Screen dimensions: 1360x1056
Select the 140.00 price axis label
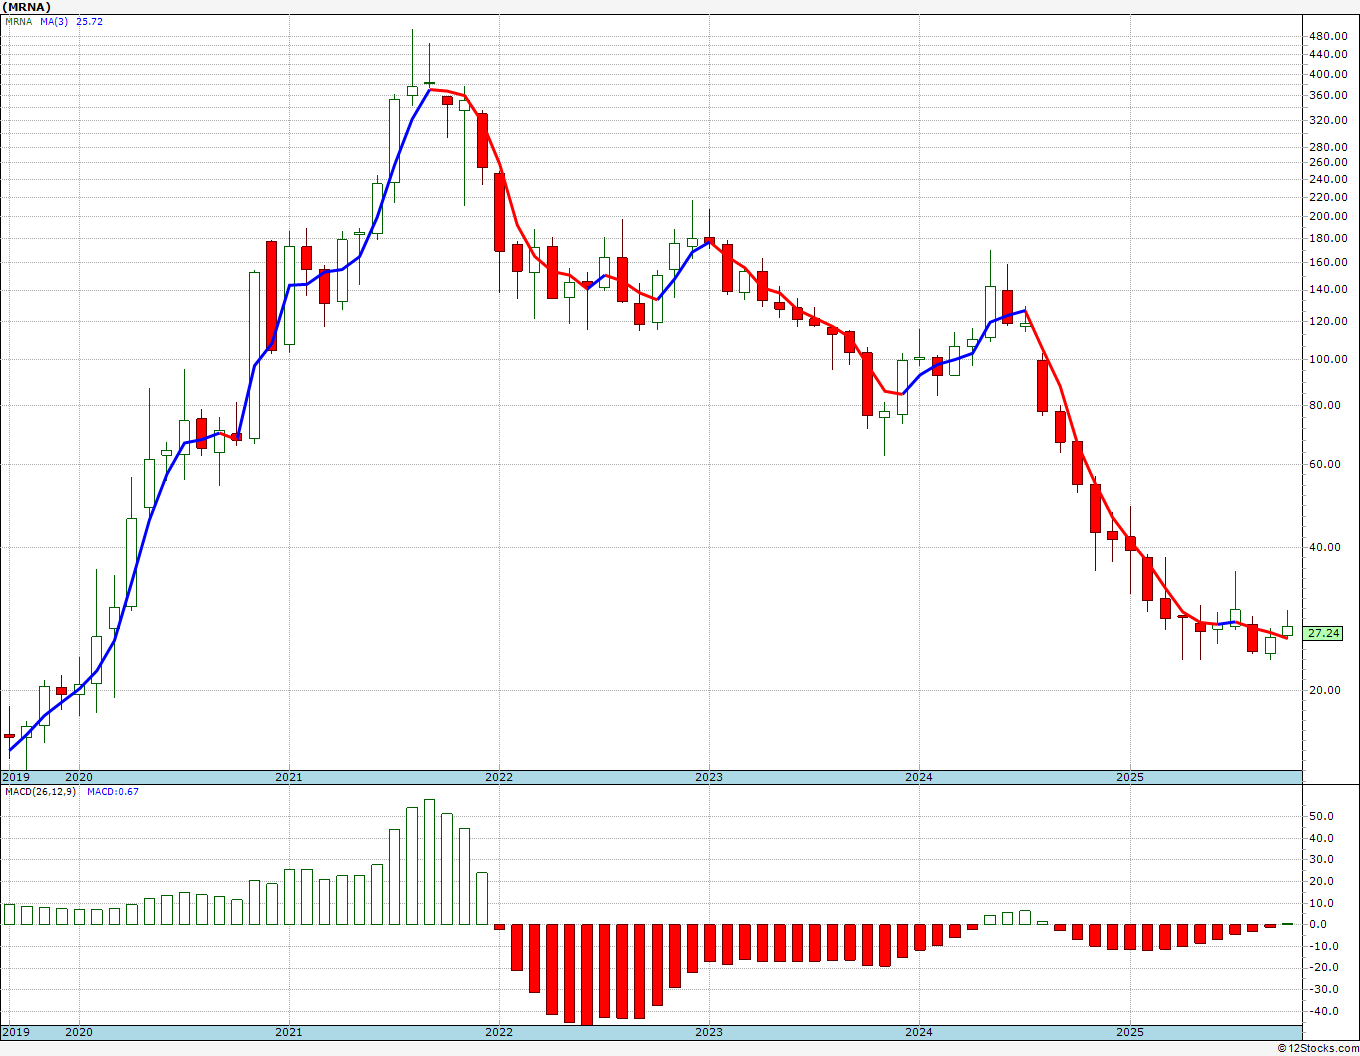(x=1328, y=289)
